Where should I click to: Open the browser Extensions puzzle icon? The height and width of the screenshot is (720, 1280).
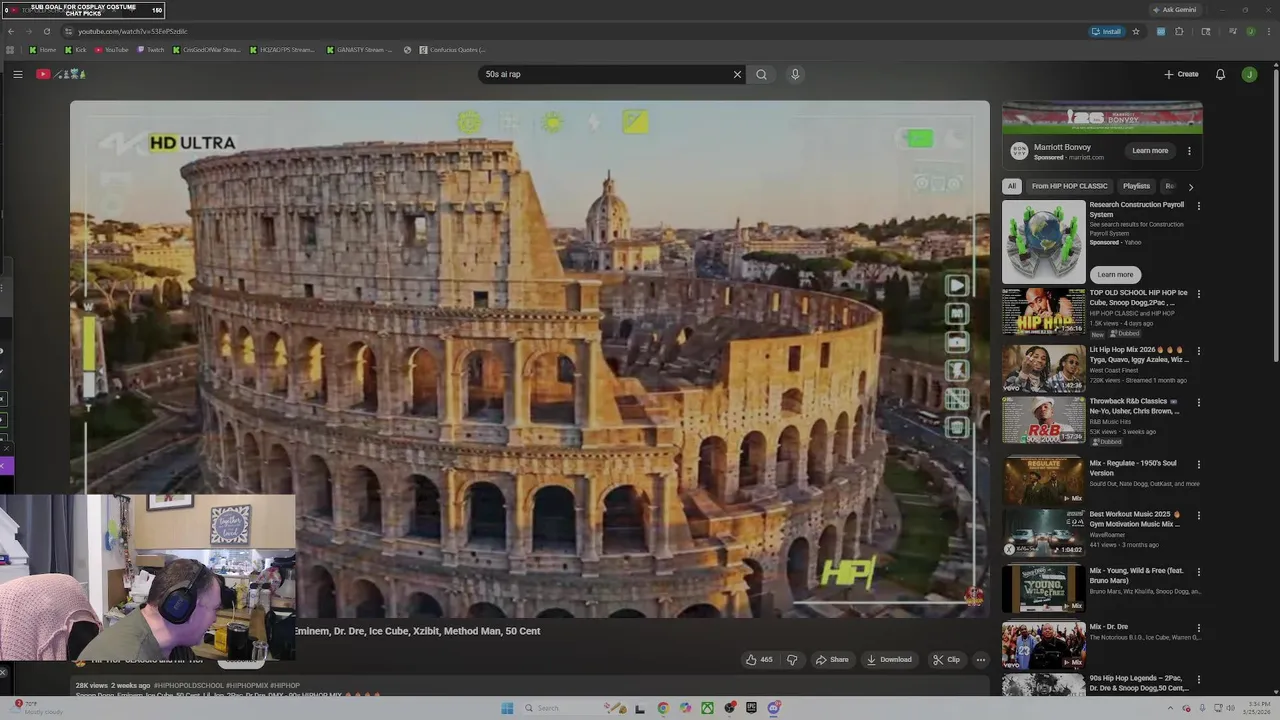[x=1179, y=31]
